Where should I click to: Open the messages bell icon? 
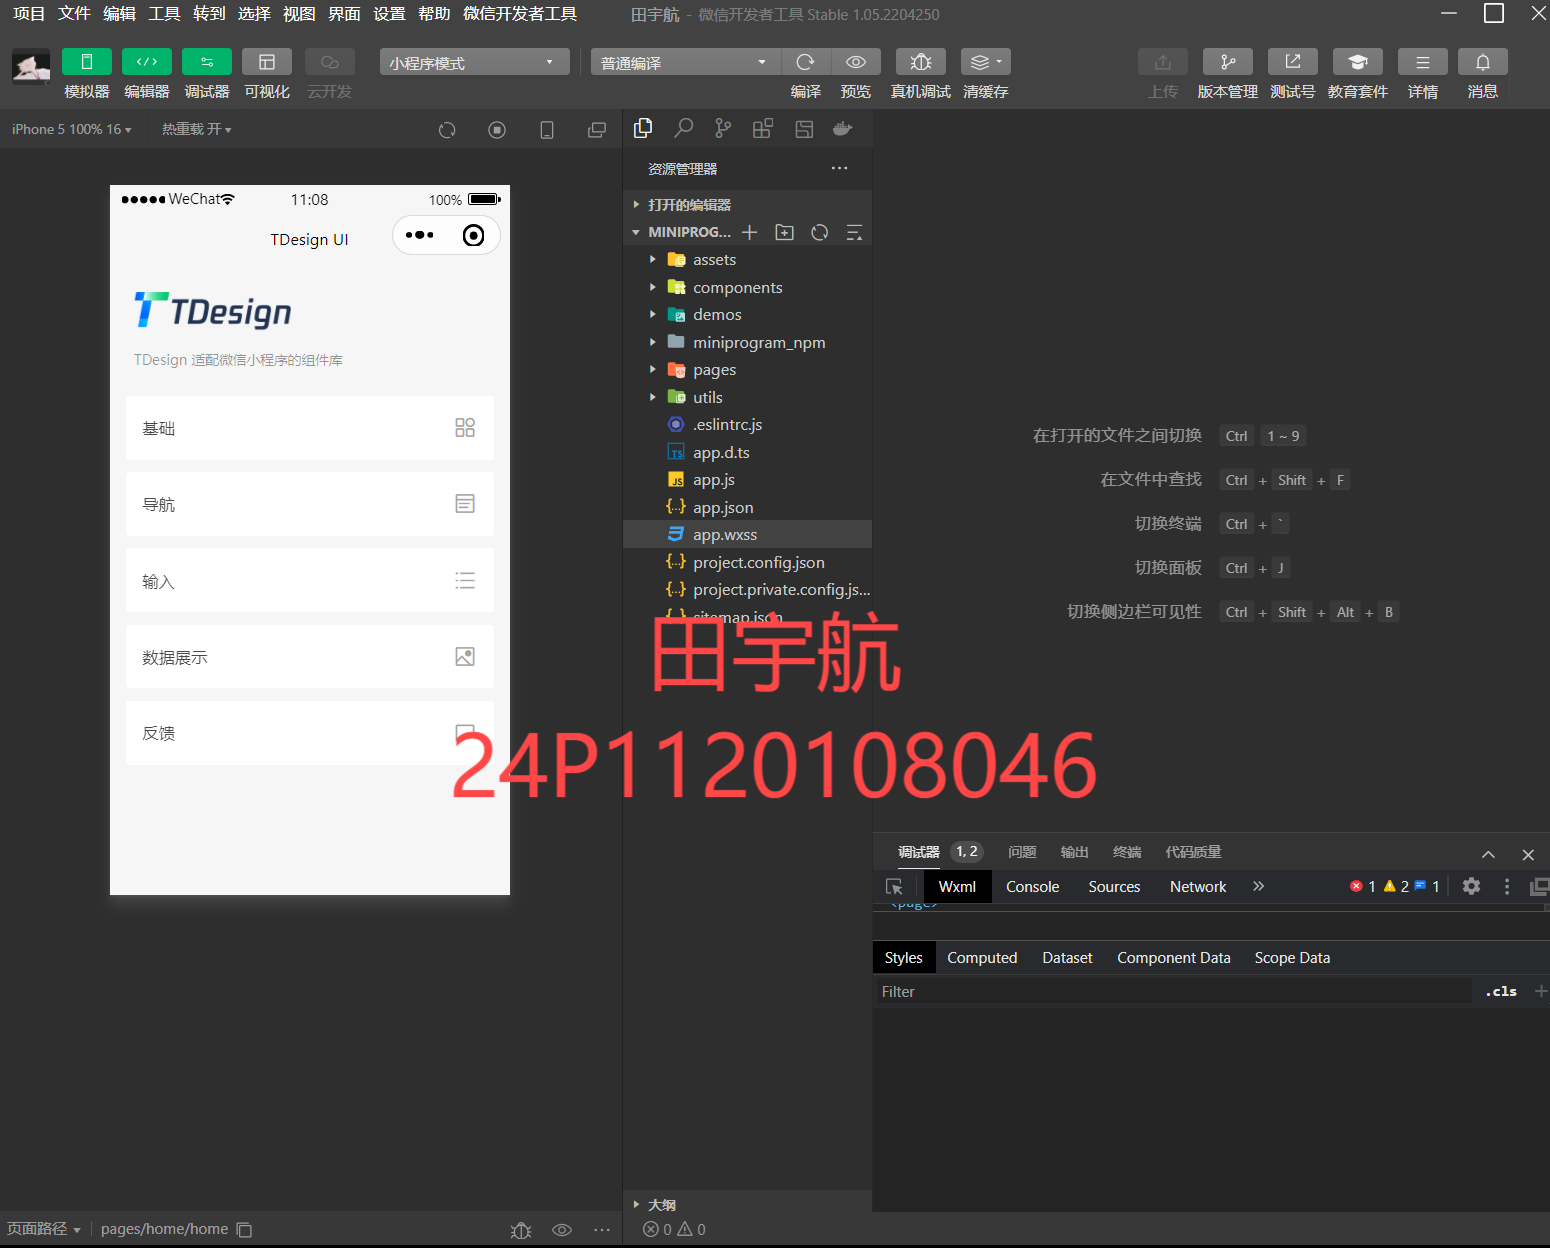click(1483, 62)
